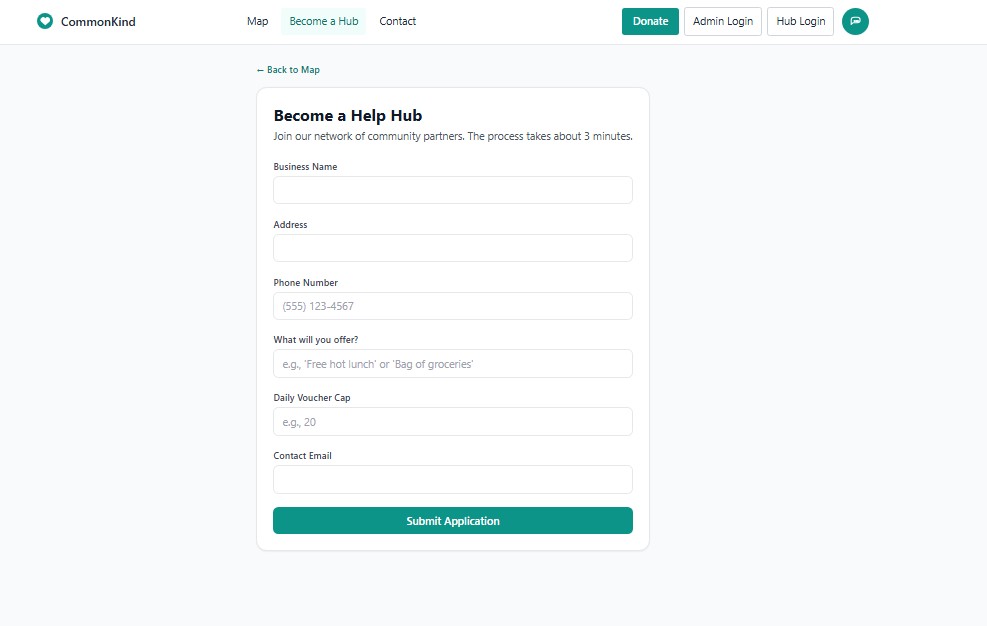Viewport: 987px width, 626px height.
Task: Open the chat bubble icon button
Action: point(855,21)
